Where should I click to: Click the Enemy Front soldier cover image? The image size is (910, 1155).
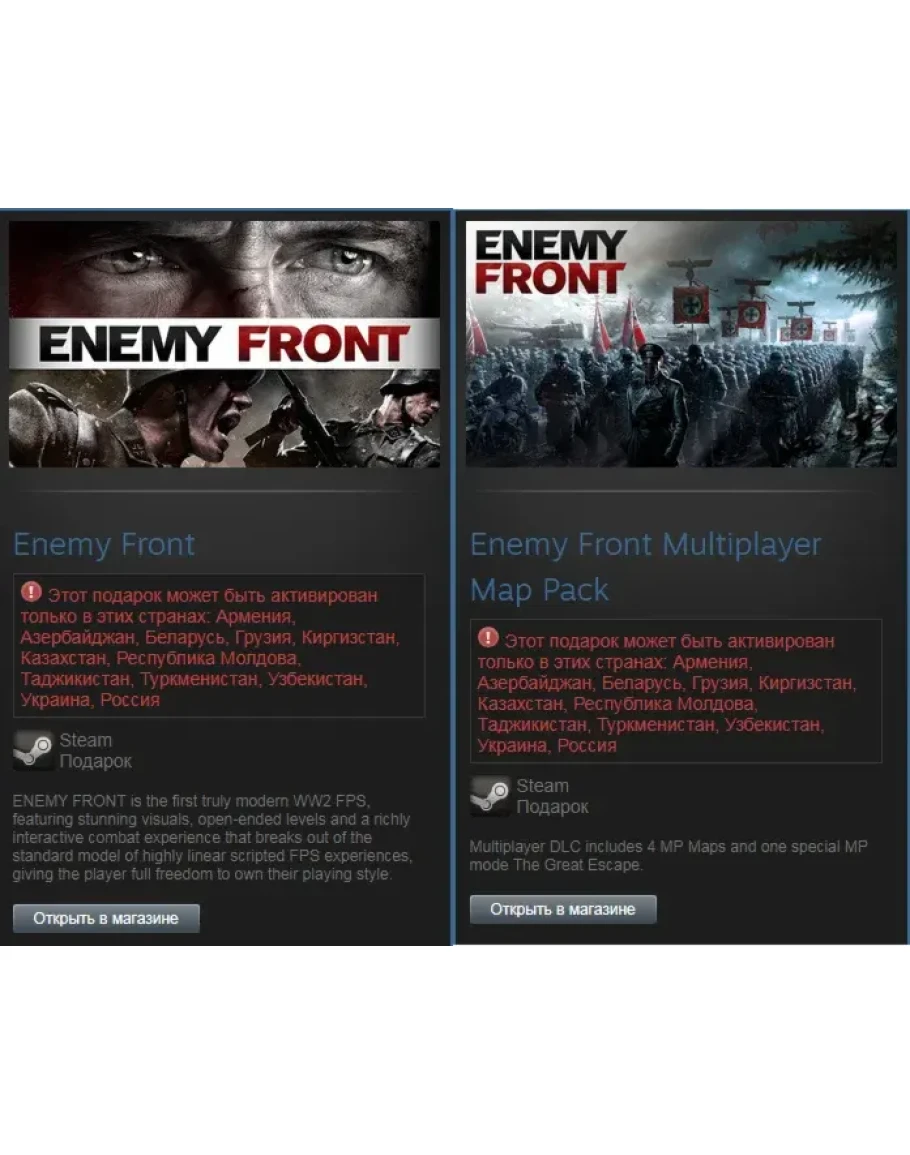(224, 344)
